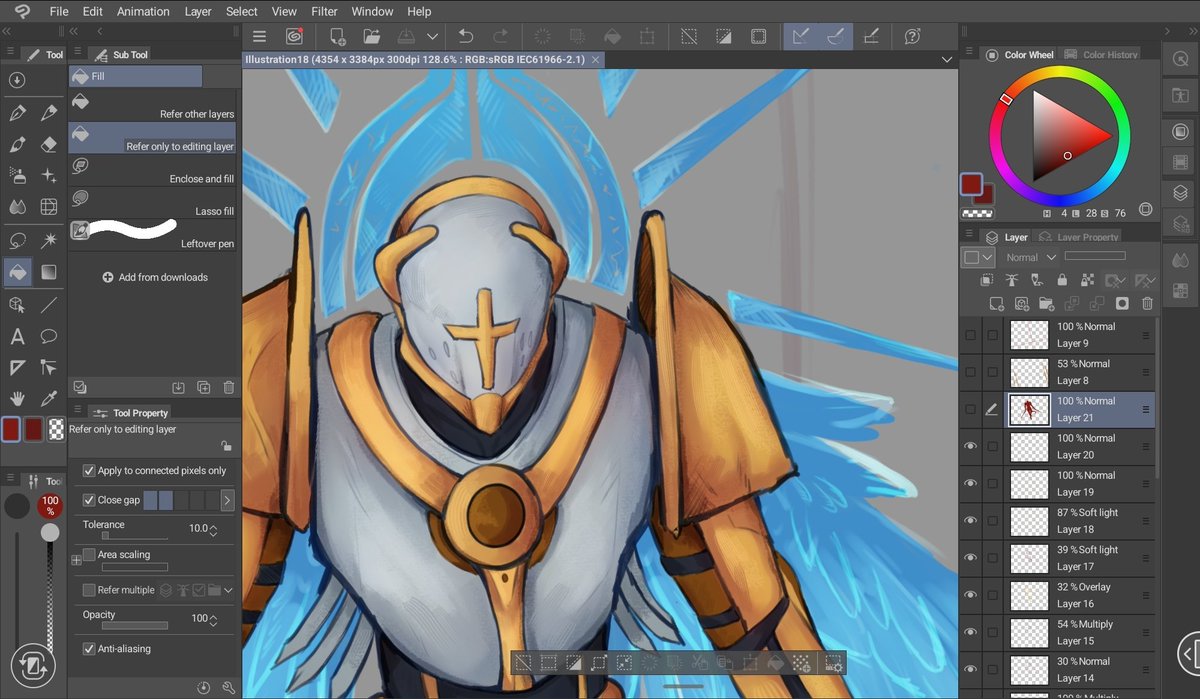1200x699 pixels.
Task: Close the Illustration18 canvas tab
Action: (x=596, y=60)
